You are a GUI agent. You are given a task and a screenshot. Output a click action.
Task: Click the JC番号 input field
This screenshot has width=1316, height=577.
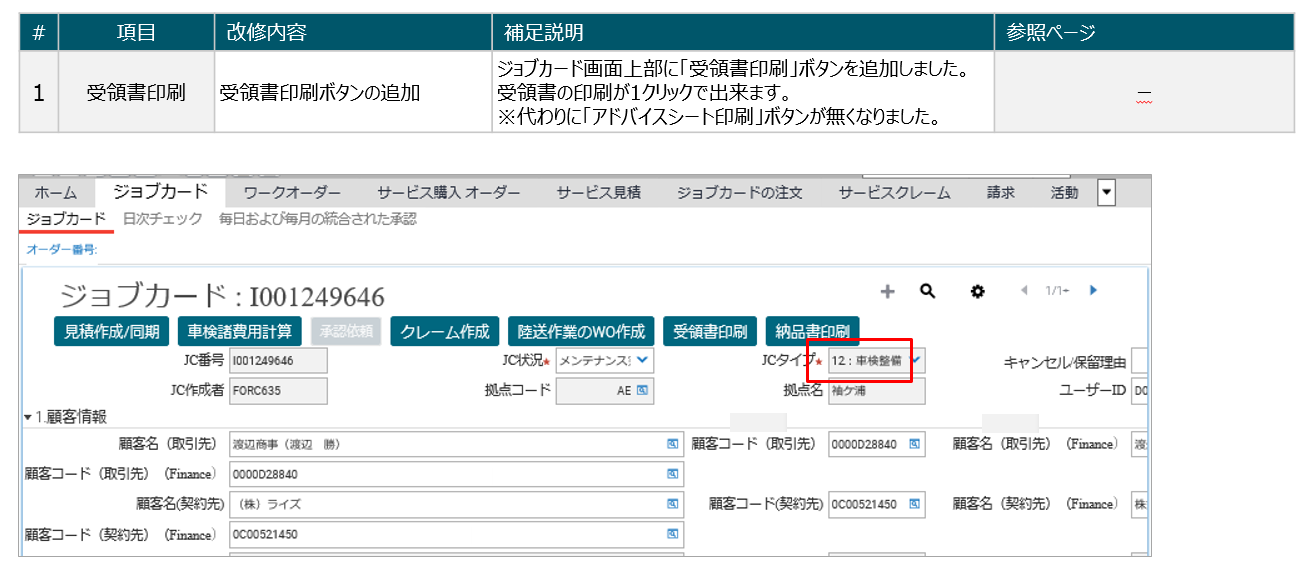coord(277,360)
